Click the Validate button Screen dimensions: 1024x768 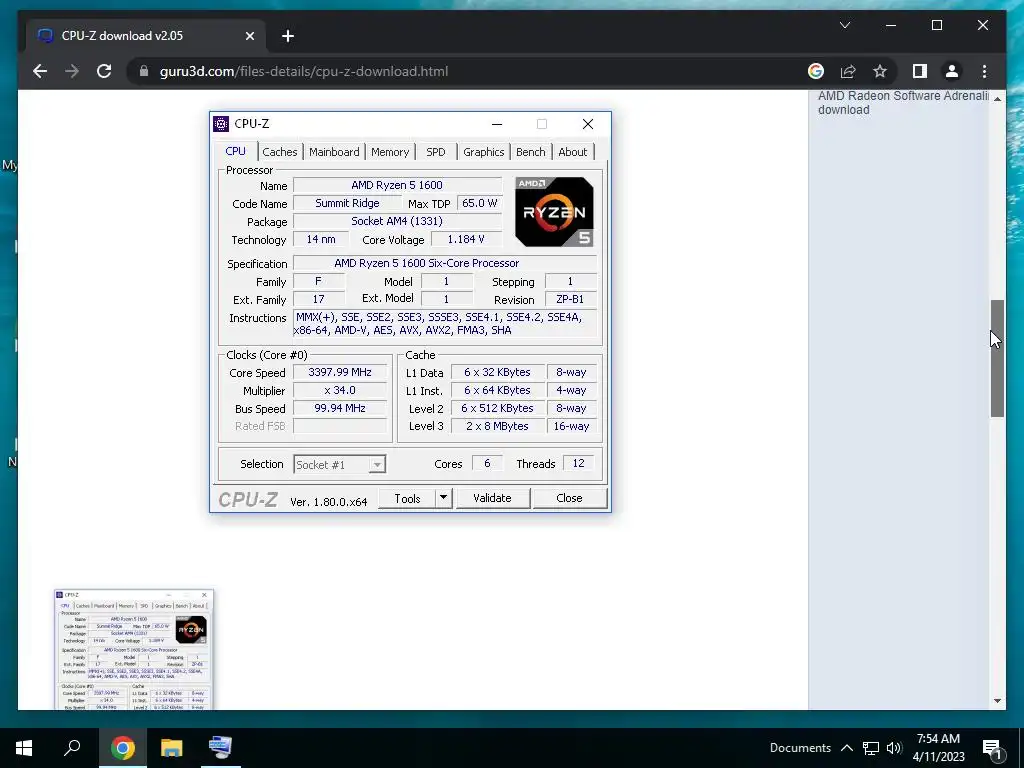point(492,498)
